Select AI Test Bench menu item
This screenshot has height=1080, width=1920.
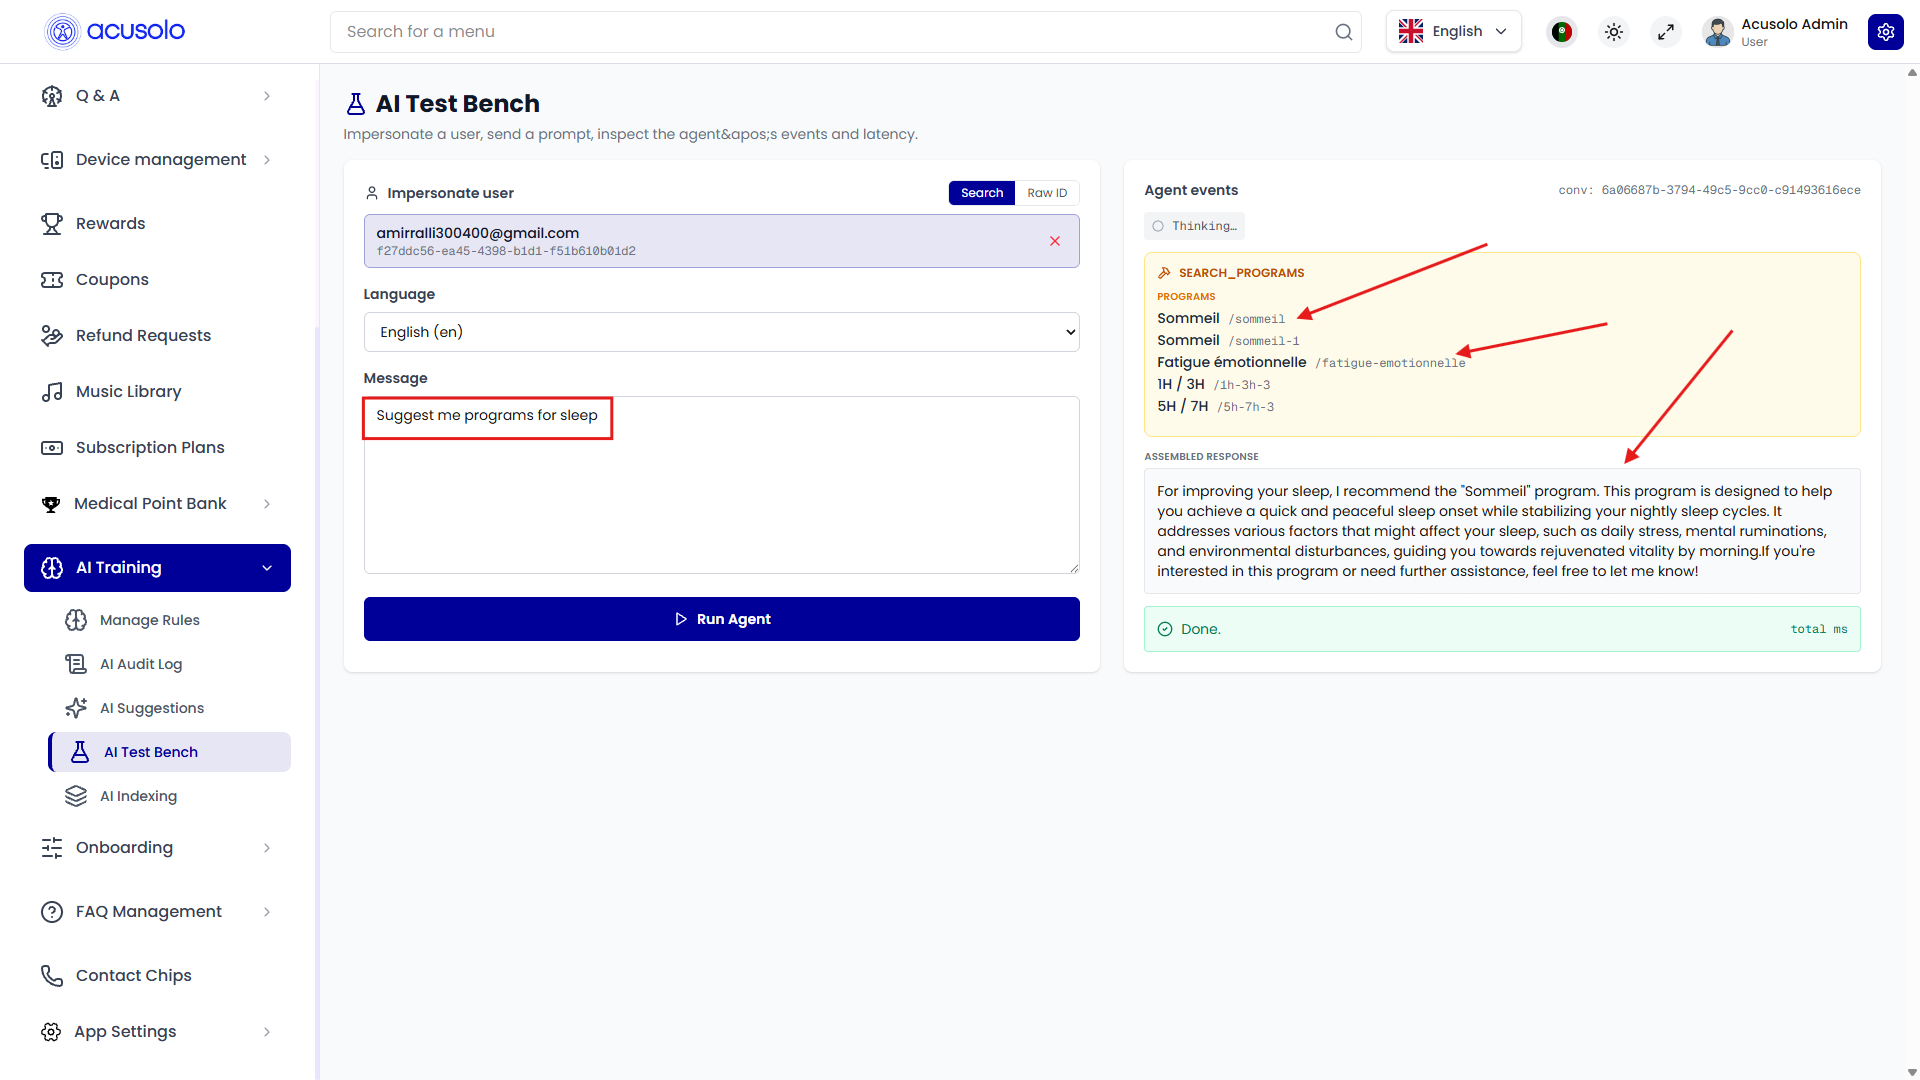click(170, 752)
